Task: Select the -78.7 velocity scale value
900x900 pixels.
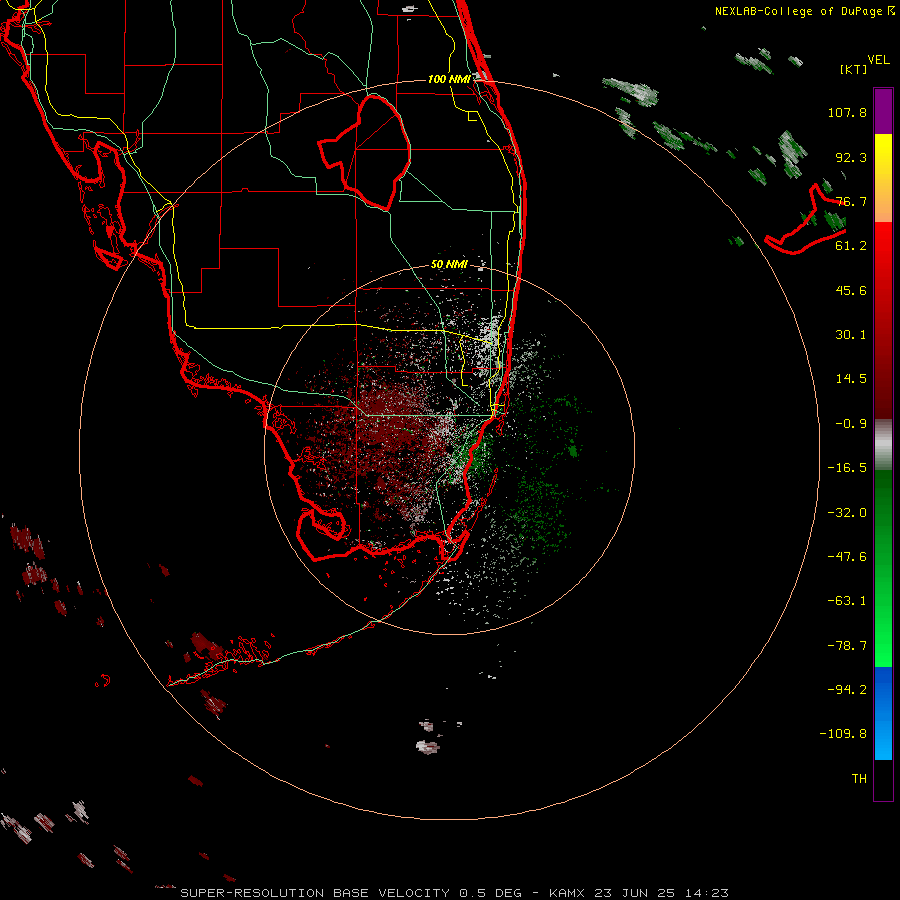Action: (x=847, y=646)
